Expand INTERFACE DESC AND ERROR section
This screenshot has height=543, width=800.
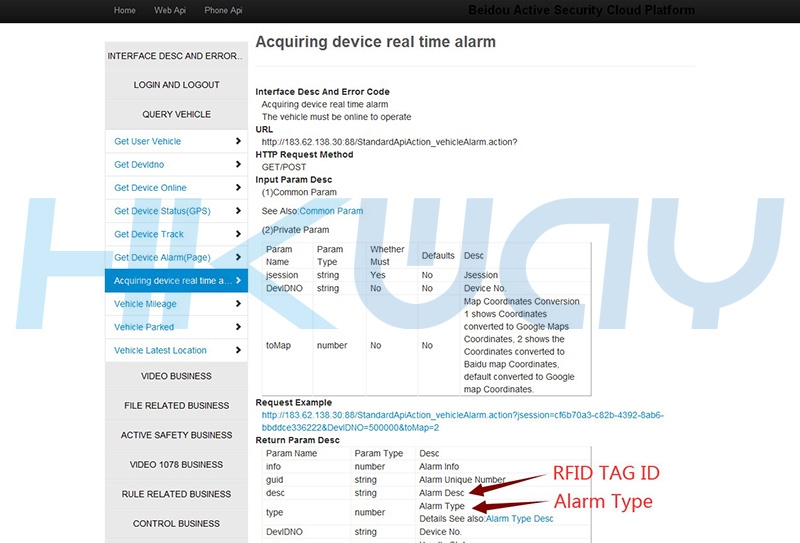click(177, 56)
